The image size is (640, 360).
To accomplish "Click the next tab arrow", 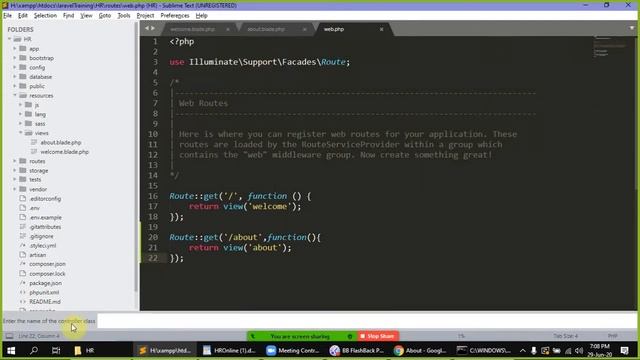I will coord(153,28).
